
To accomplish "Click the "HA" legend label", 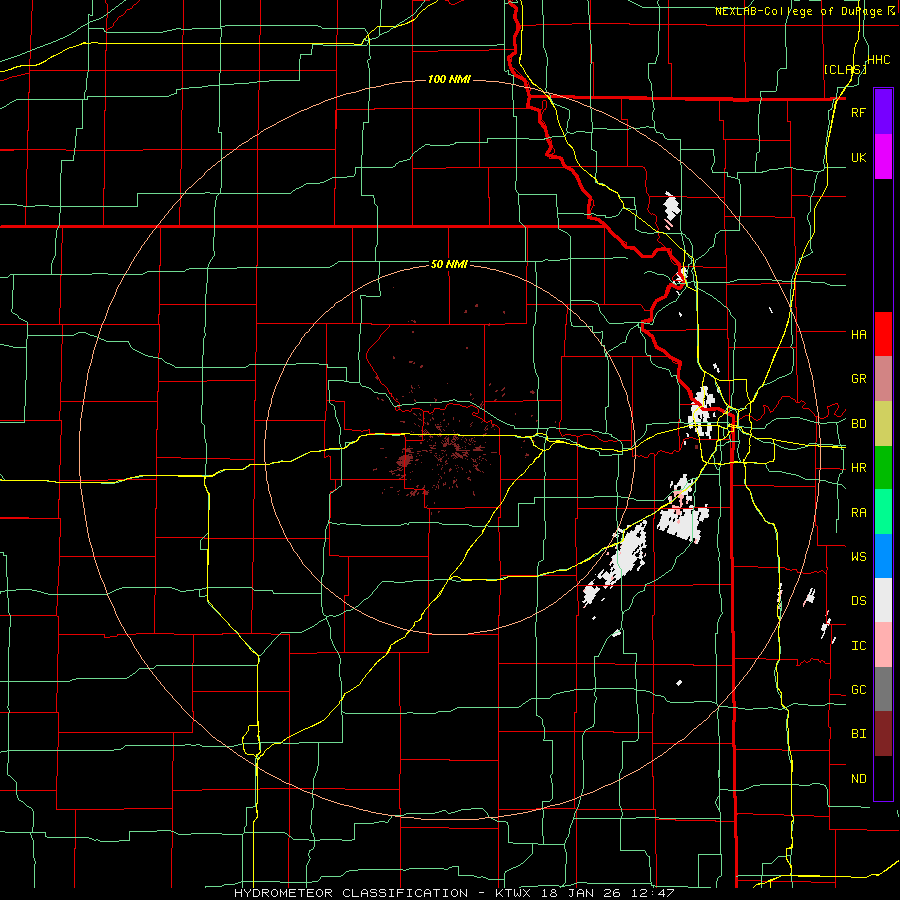I will 858,334.
